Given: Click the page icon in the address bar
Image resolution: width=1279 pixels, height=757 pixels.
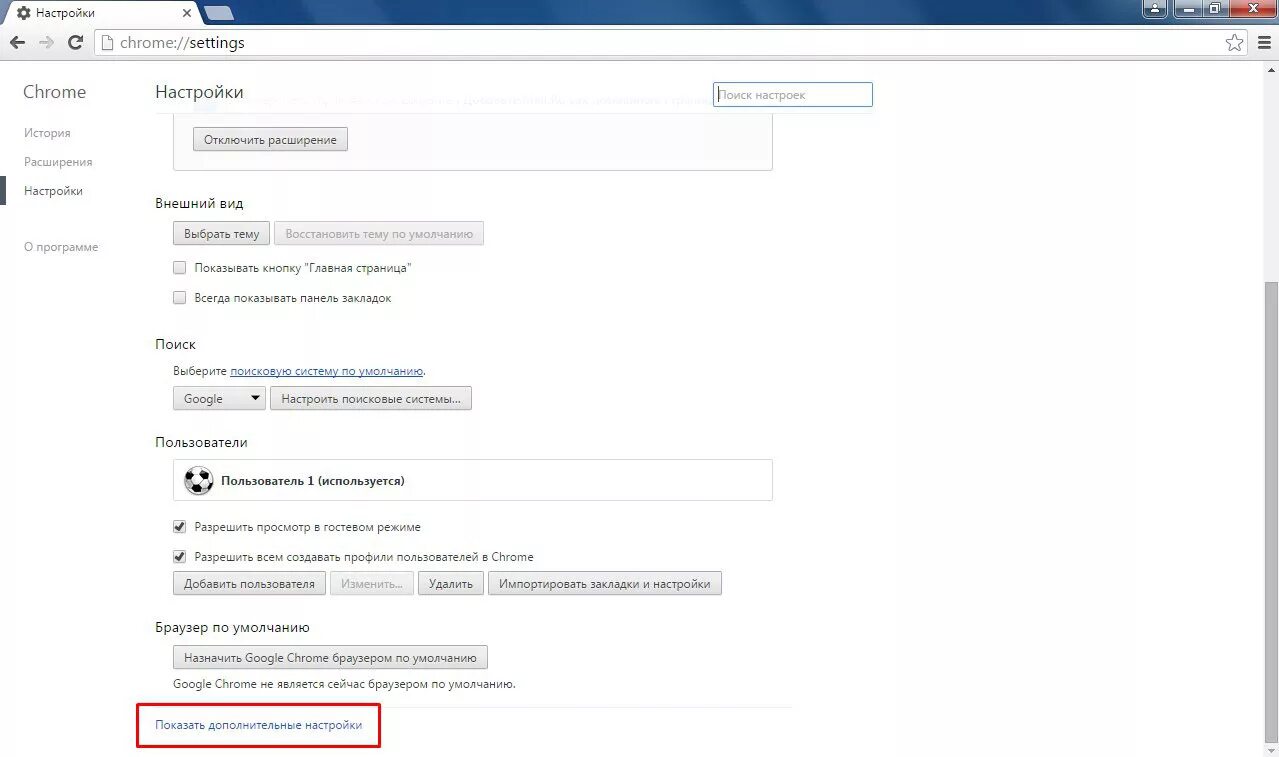Looking at the screenshot, I should pyautogui.click(x=107, y=43).
